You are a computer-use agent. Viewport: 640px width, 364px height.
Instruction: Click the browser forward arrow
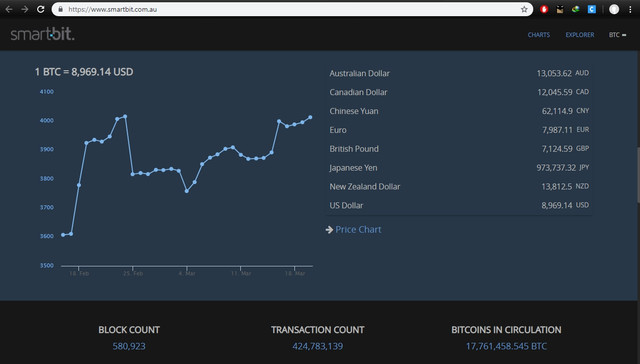[24, 9]
